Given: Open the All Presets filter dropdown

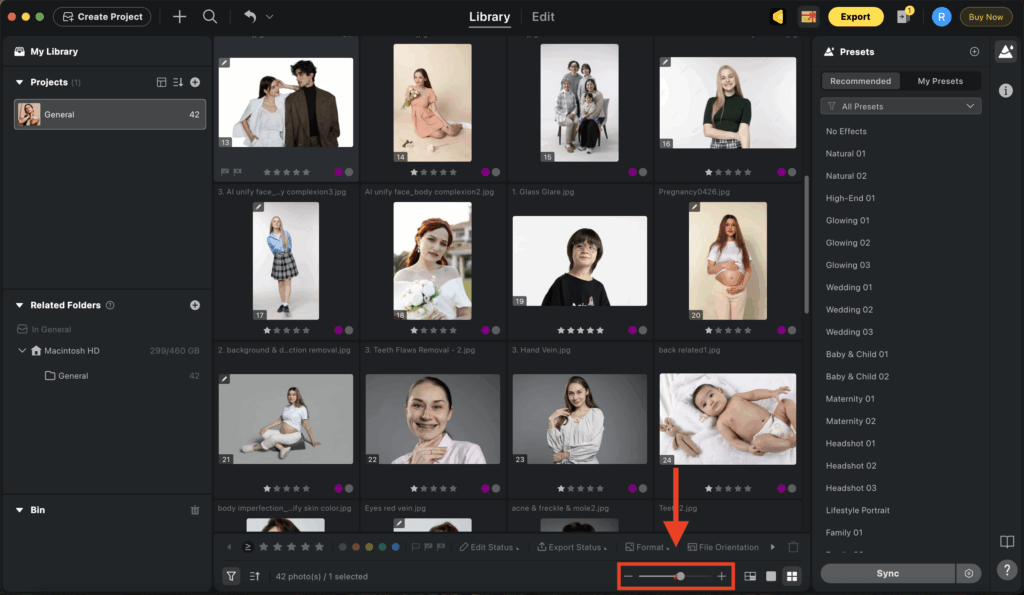Looking at the screenshot, I should click(x=901, y=106).
